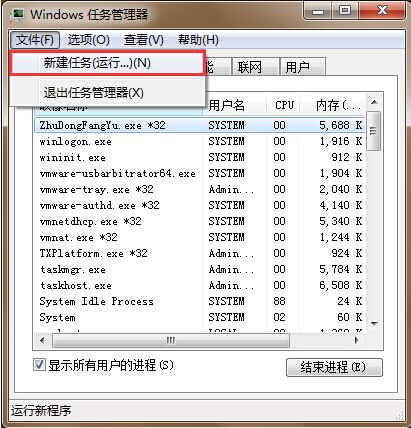The width and height of the screenshot is (411, 428).
Task: Switch to the 用户 tab
Action: tap(303, 67)
